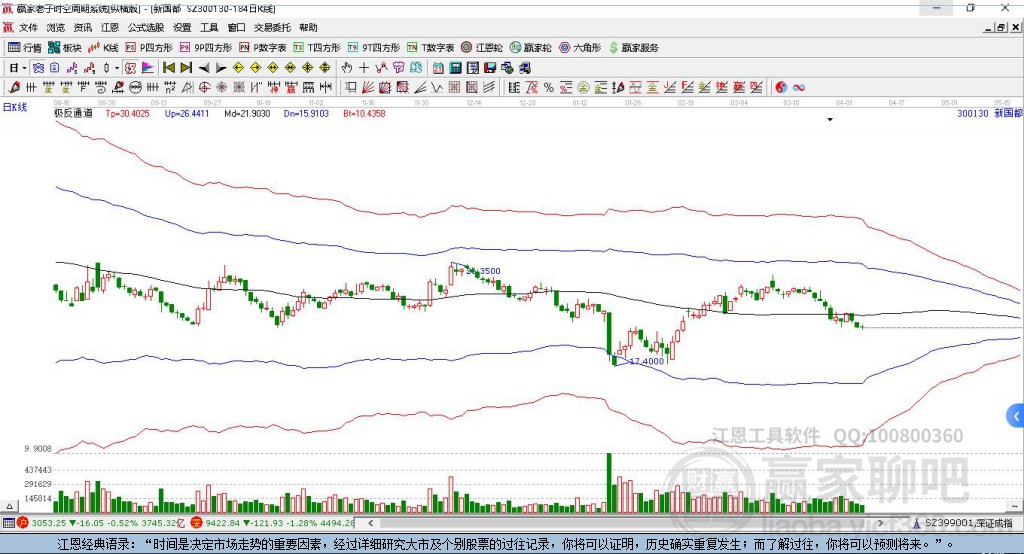The image size is (1024, 554).
Task: Open the 交易委托 menu
Action: click(272, 27)
